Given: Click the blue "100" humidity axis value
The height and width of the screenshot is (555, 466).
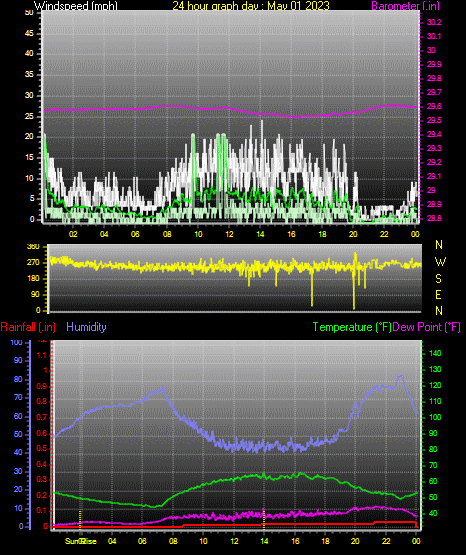Looking at the screenshot, I should point(16,343).
